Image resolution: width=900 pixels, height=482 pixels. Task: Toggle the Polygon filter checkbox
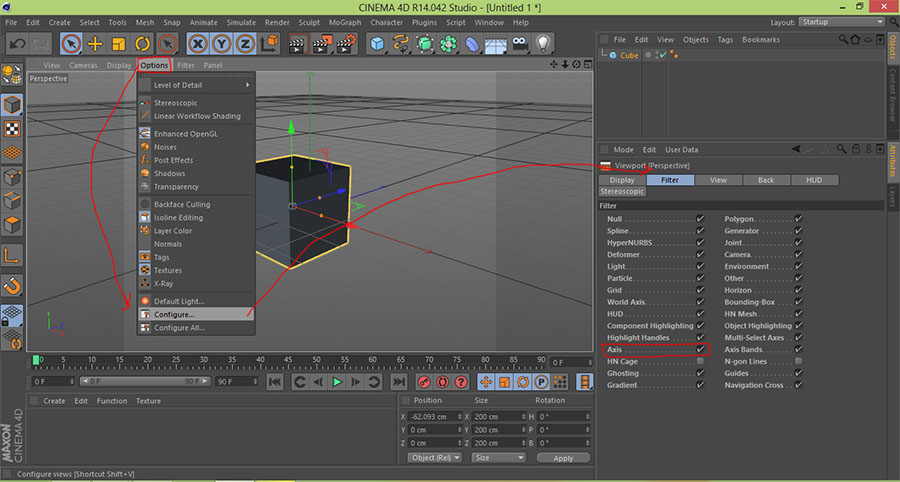[x=798, y=219]
